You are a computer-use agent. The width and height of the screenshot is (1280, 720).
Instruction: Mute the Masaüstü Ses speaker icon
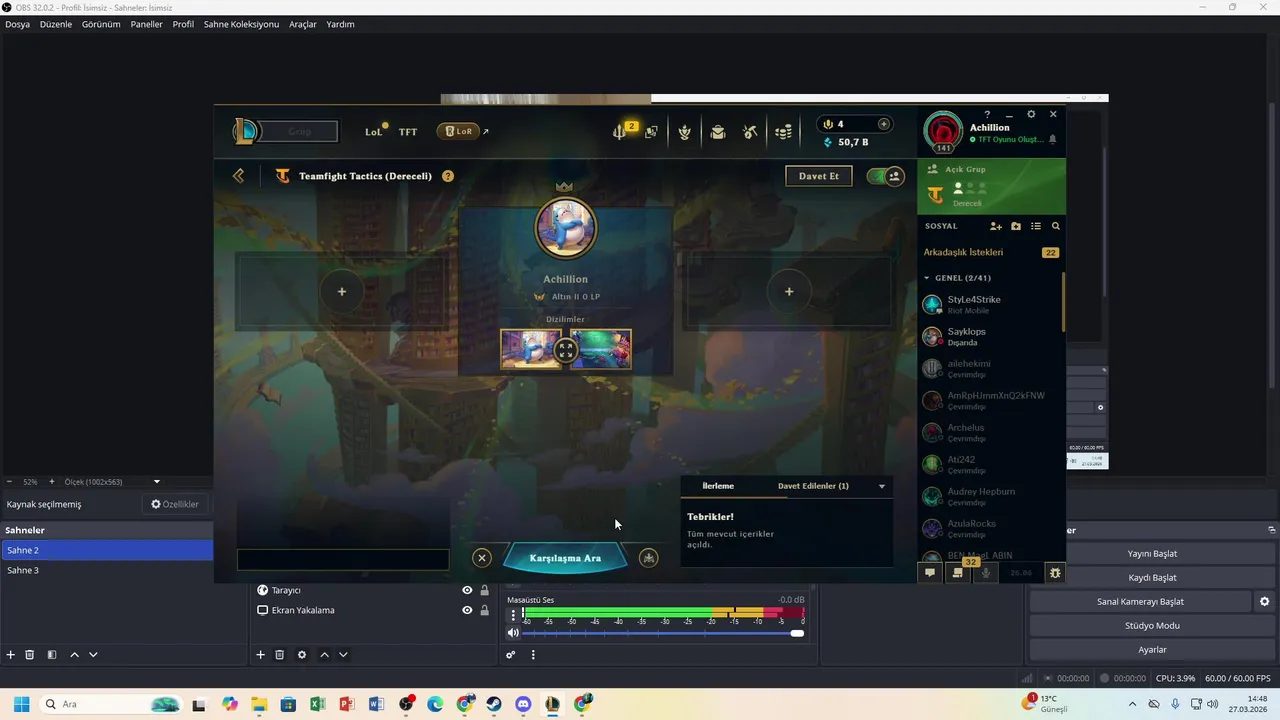513,633
